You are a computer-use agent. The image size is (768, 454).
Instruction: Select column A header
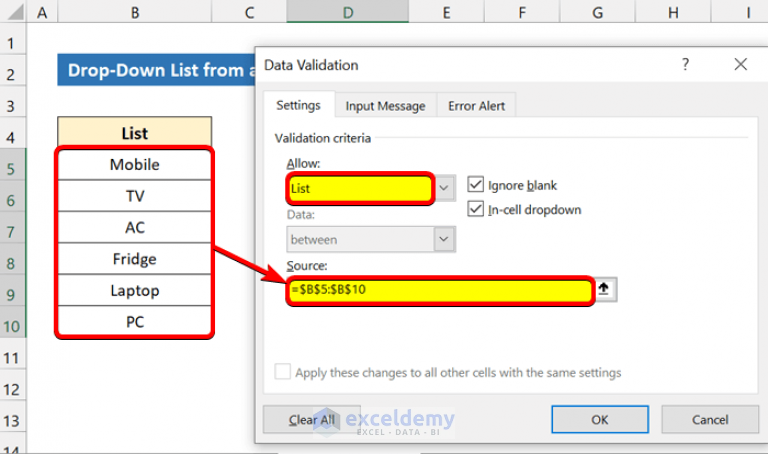(x=42, y=12)
